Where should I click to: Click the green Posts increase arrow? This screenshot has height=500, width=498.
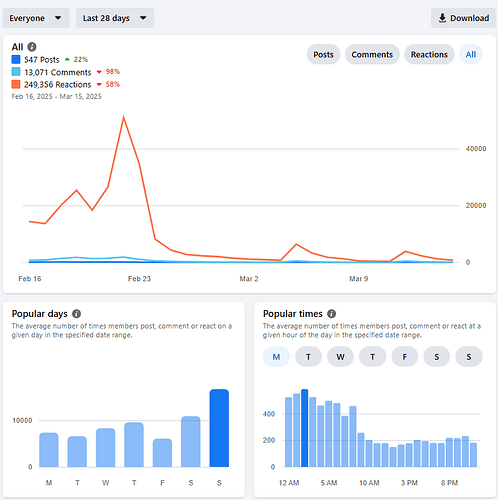pos(67,60)
